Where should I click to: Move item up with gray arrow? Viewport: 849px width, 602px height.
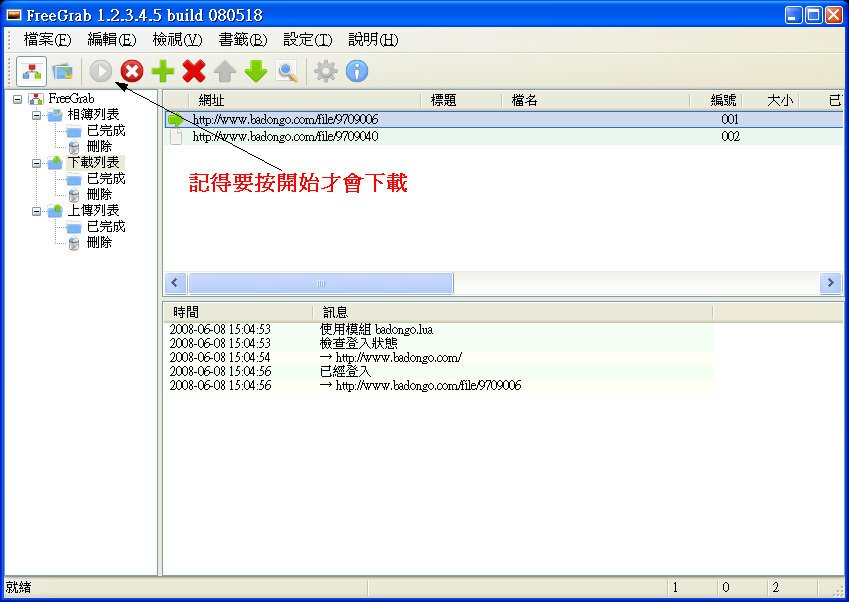225,71
